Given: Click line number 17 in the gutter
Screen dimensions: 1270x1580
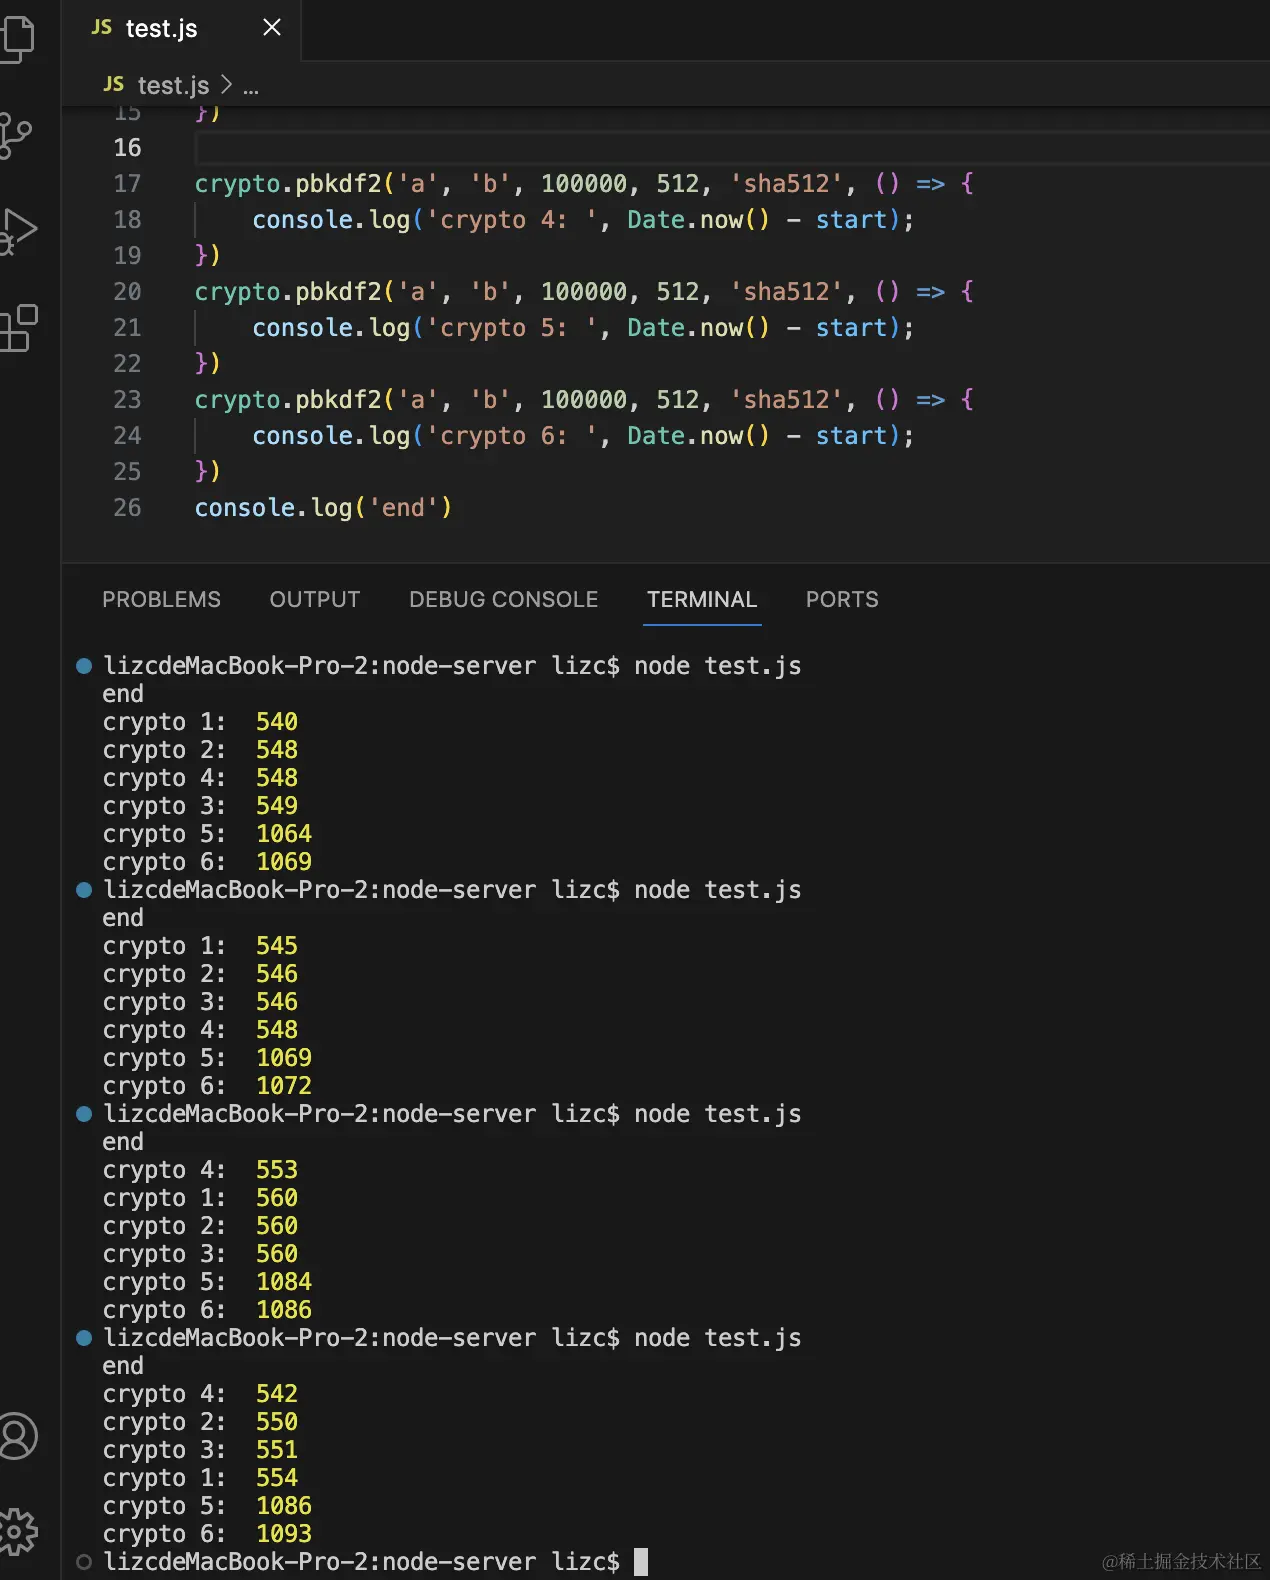Looking at the screenshot, I should [127, 184].
